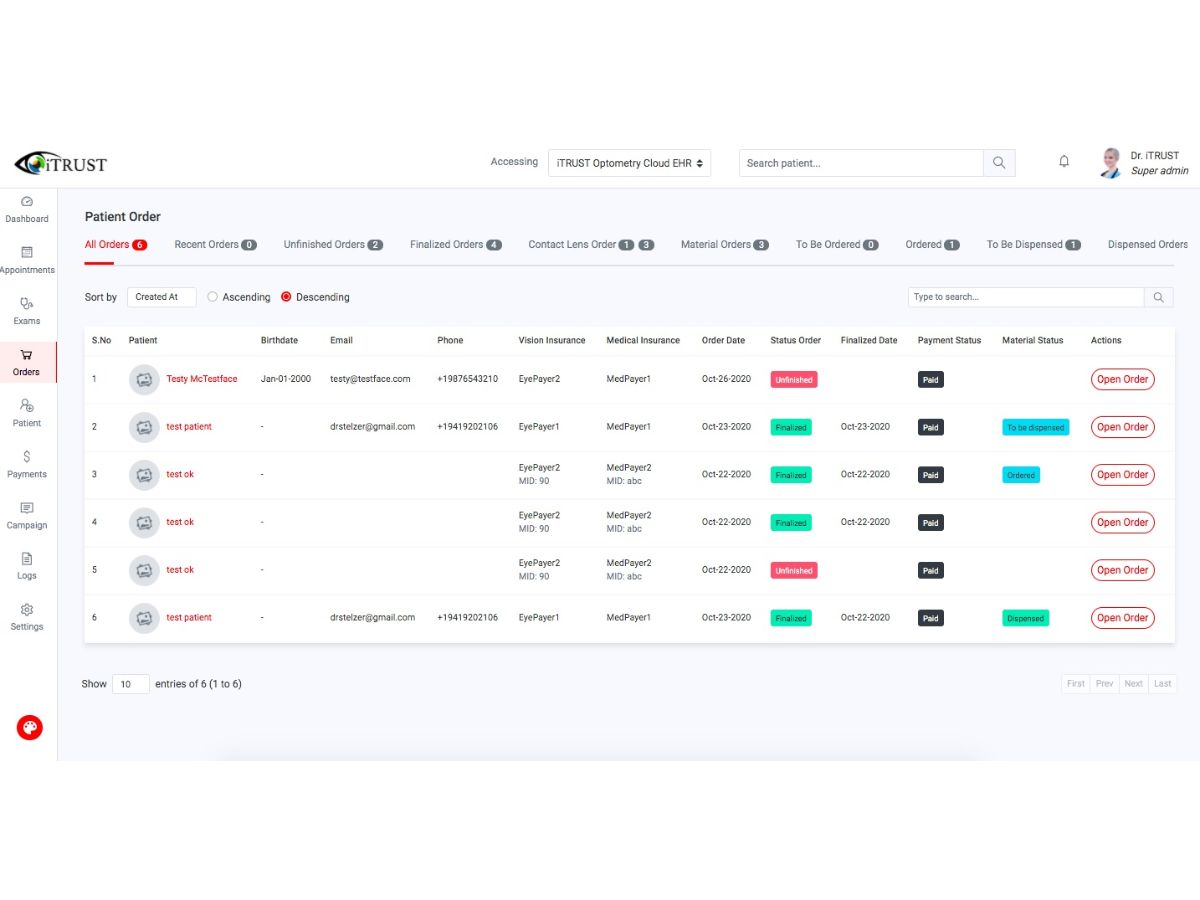Screen dimensions: 1200x900
Task: Change the entries-per-page Show box
Action: point(131,684)
